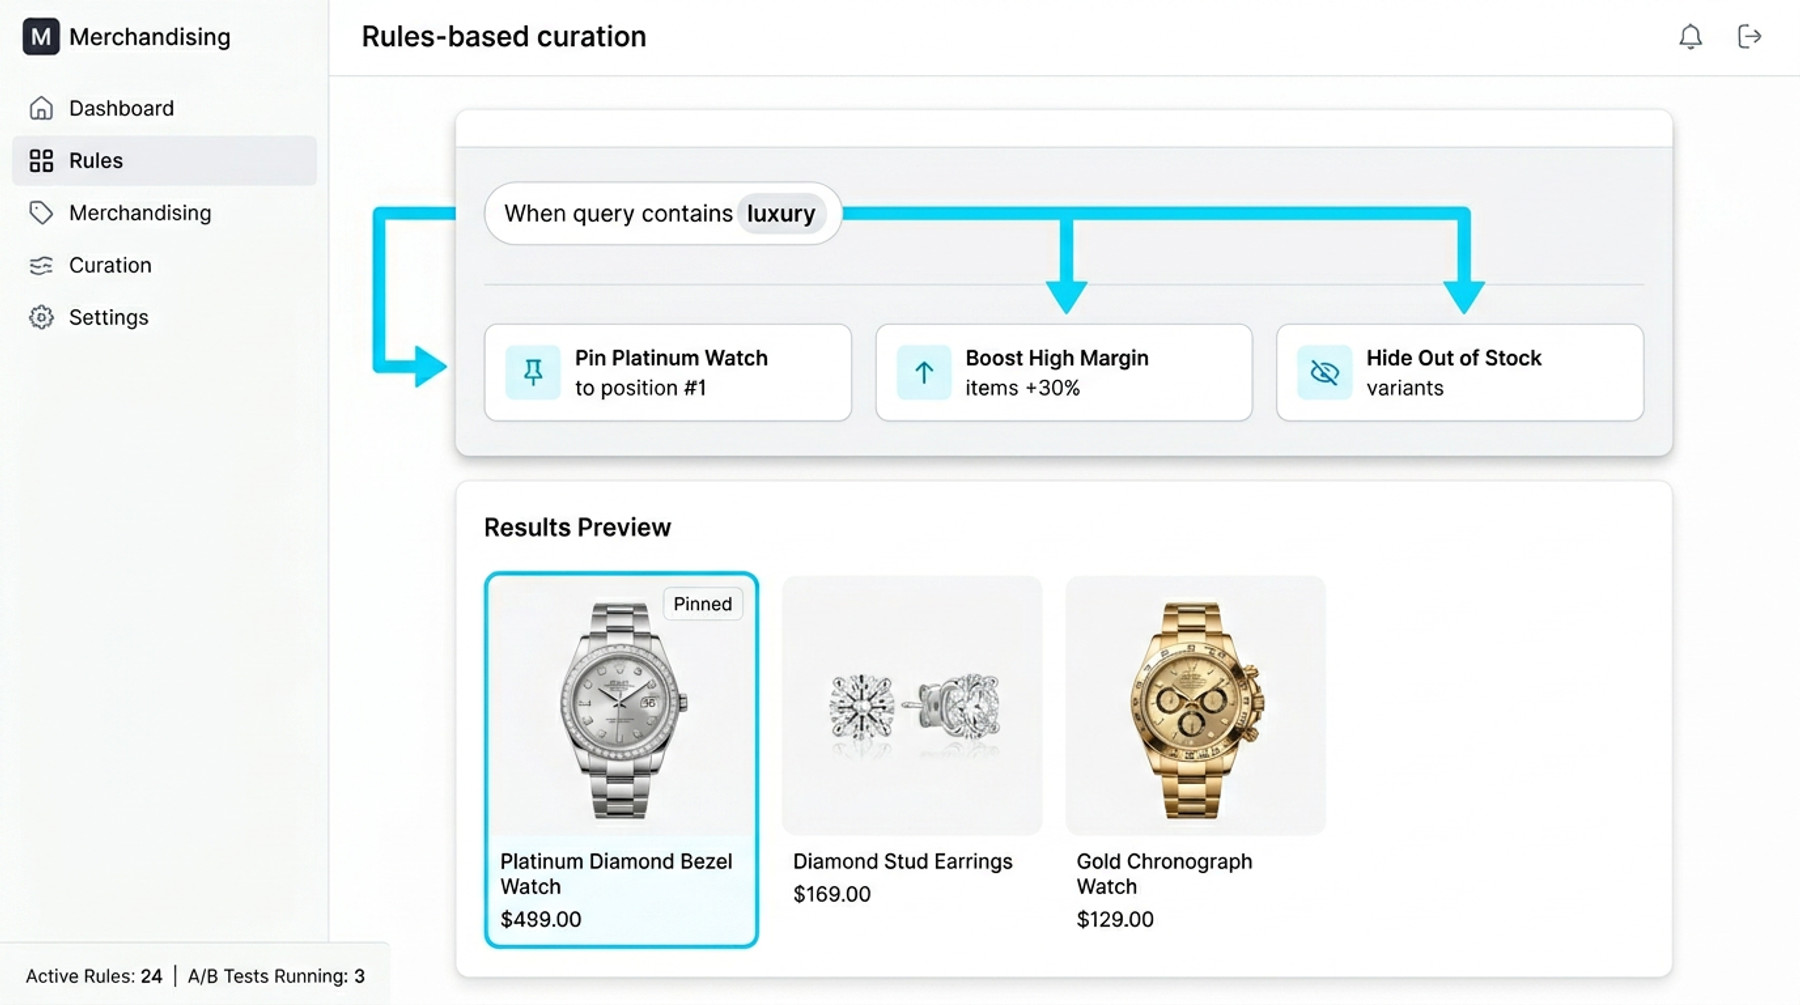Open the Gold Chronograph Watch product image
The width and height of the screenshot is (1800, 1005).
click(1195, 706)
